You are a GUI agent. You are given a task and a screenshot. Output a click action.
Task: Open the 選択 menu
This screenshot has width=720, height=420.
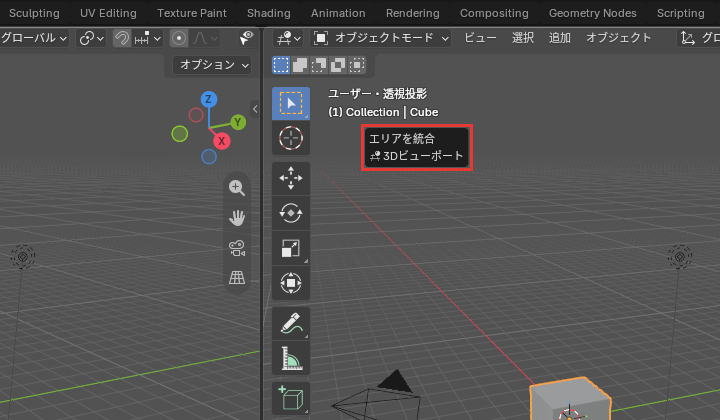[x=523, y=38]
